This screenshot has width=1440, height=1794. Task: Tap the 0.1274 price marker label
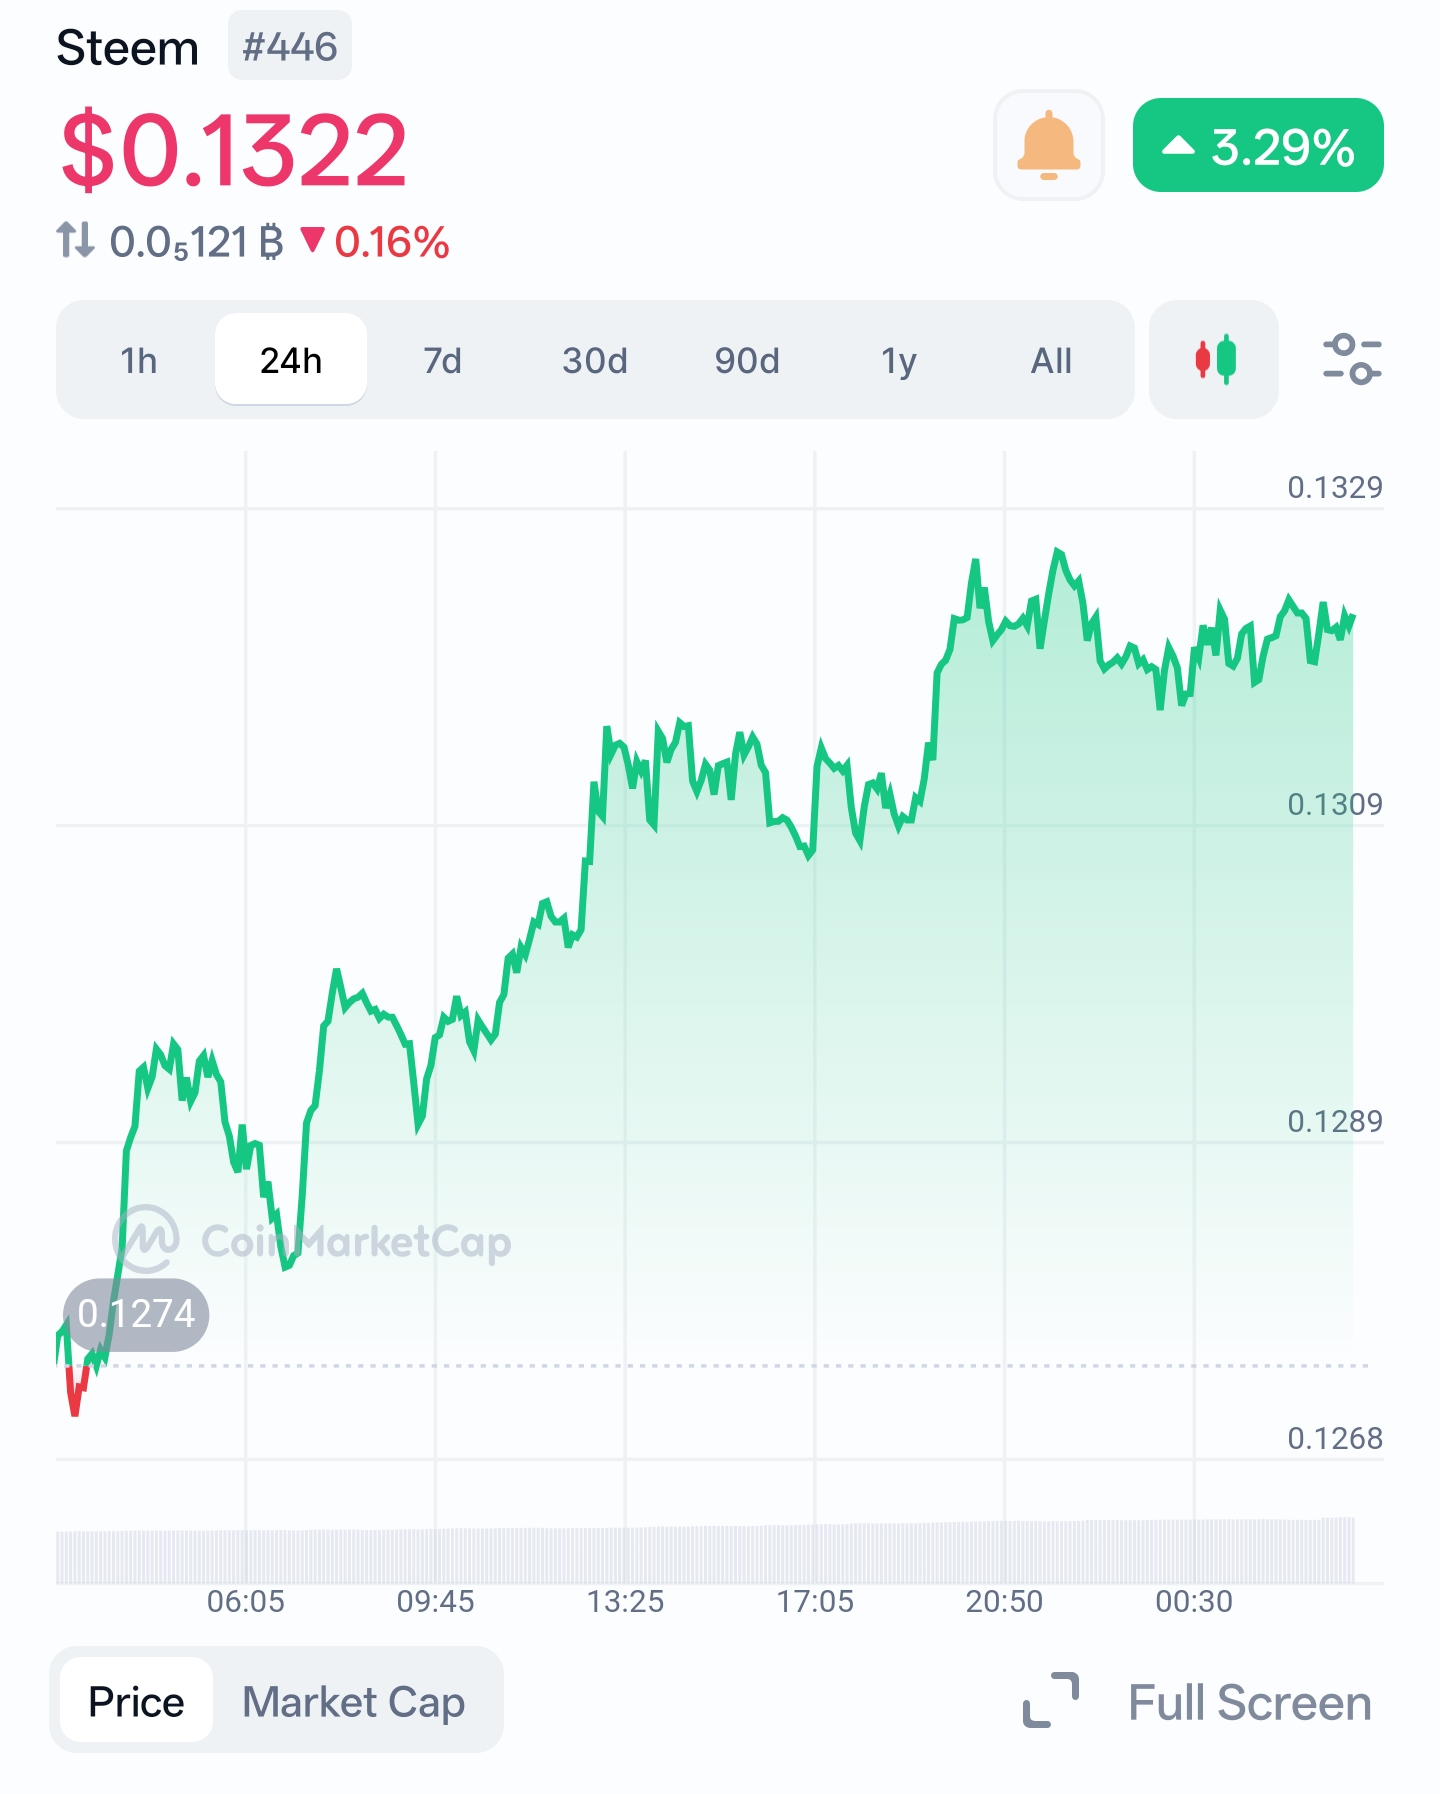136,1314
